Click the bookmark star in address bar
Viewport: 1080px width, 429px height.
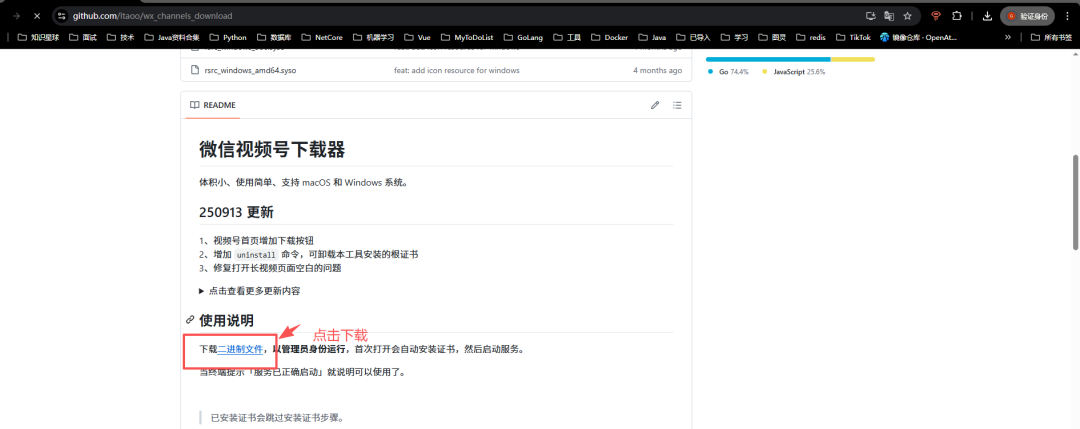click(x=907, y=16)
